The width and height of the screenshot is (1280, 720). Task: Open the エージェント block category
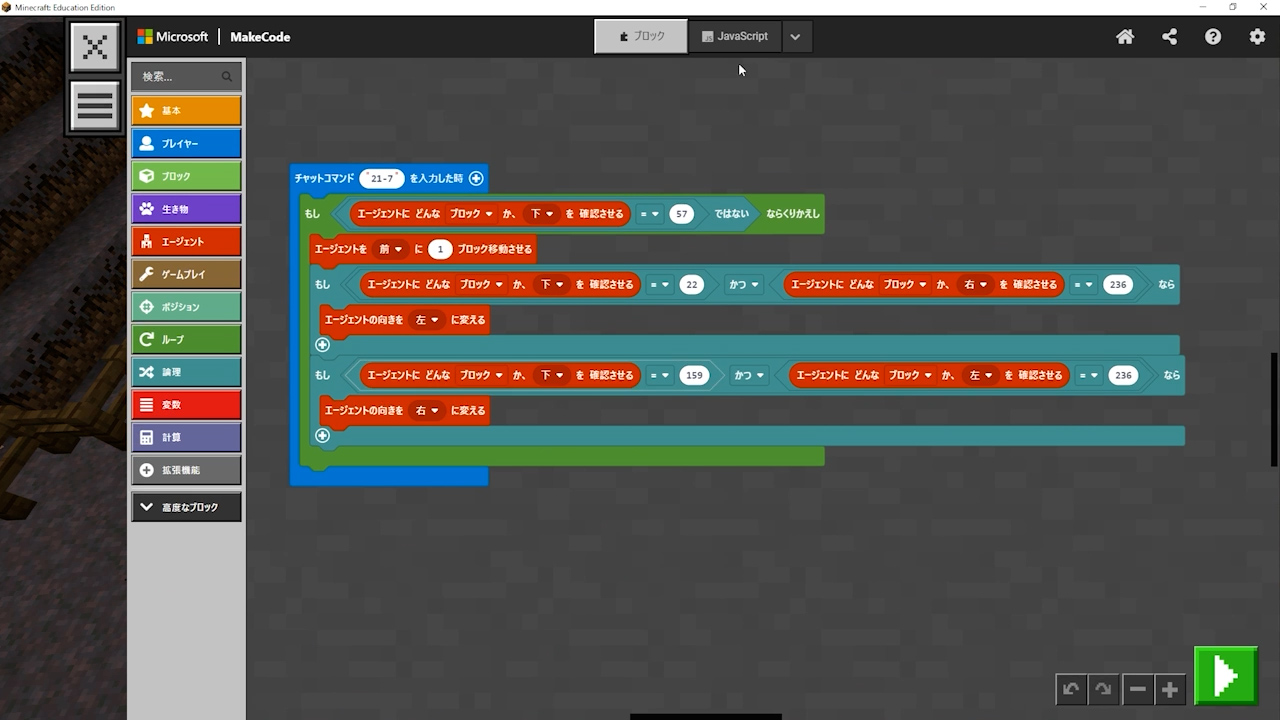coord(186,241)
